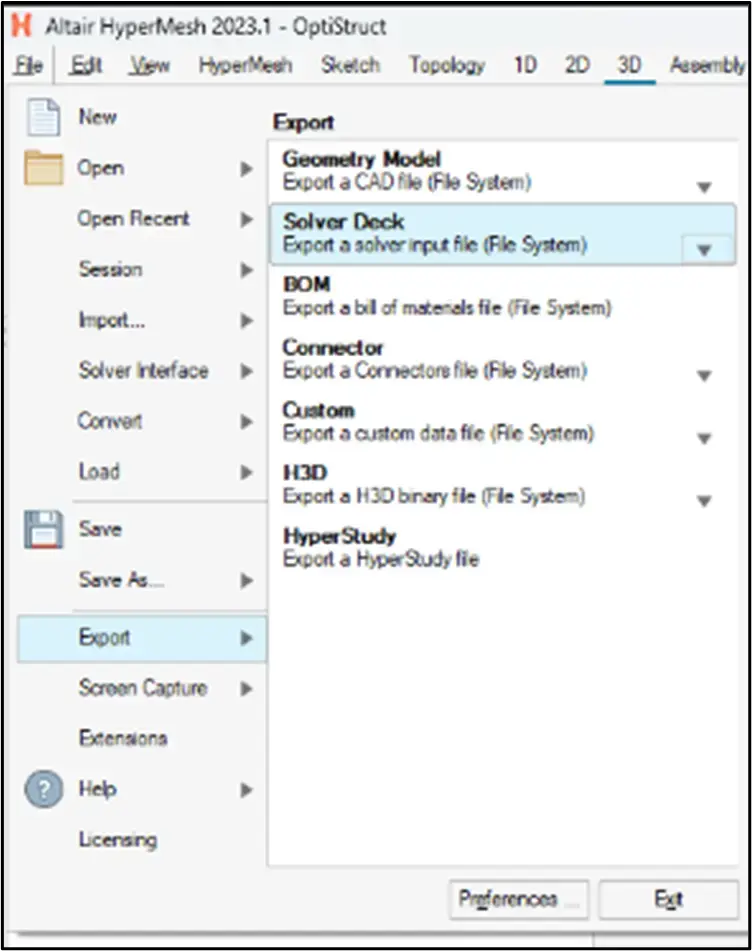The height and width of the screenshot is (951, 752).
Task: Select Export menu entry
Action: (142, 638)
